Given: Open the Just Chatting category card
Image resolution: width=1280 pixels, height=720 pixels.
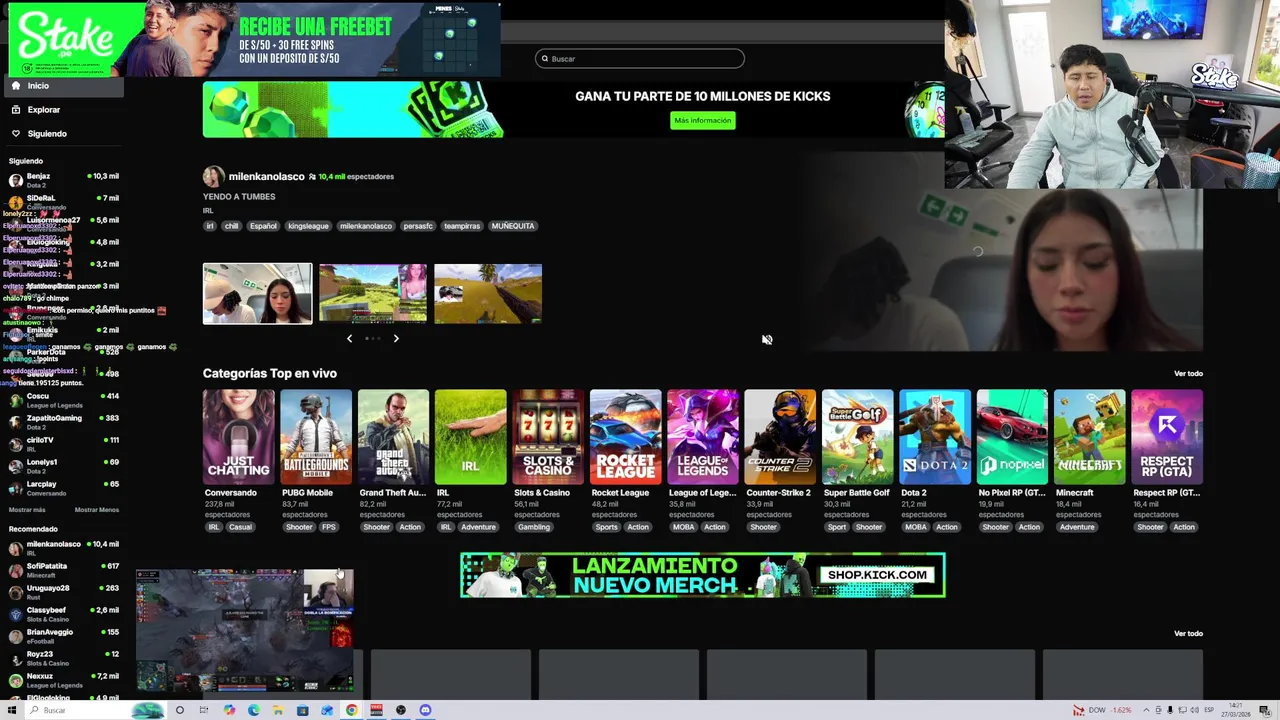Looking at the screenshot, I should 238,437.
